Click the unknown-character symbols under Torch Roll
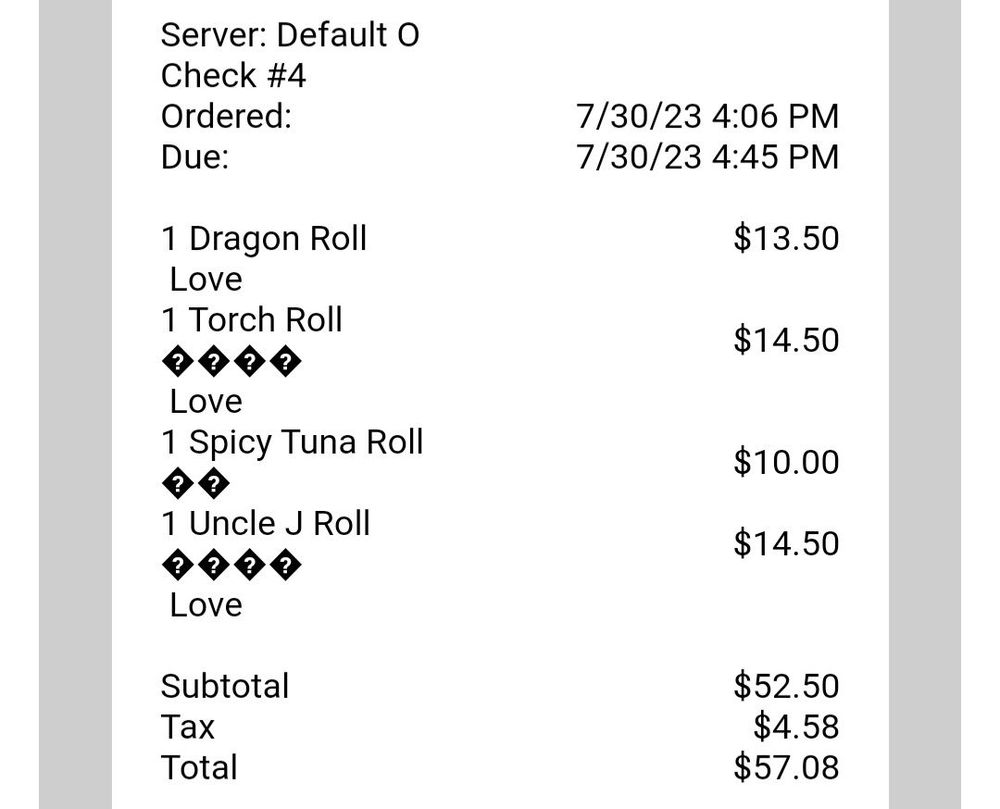Image resolution: width=1000 pixels, height=809 pixels. tap(232, 362)
